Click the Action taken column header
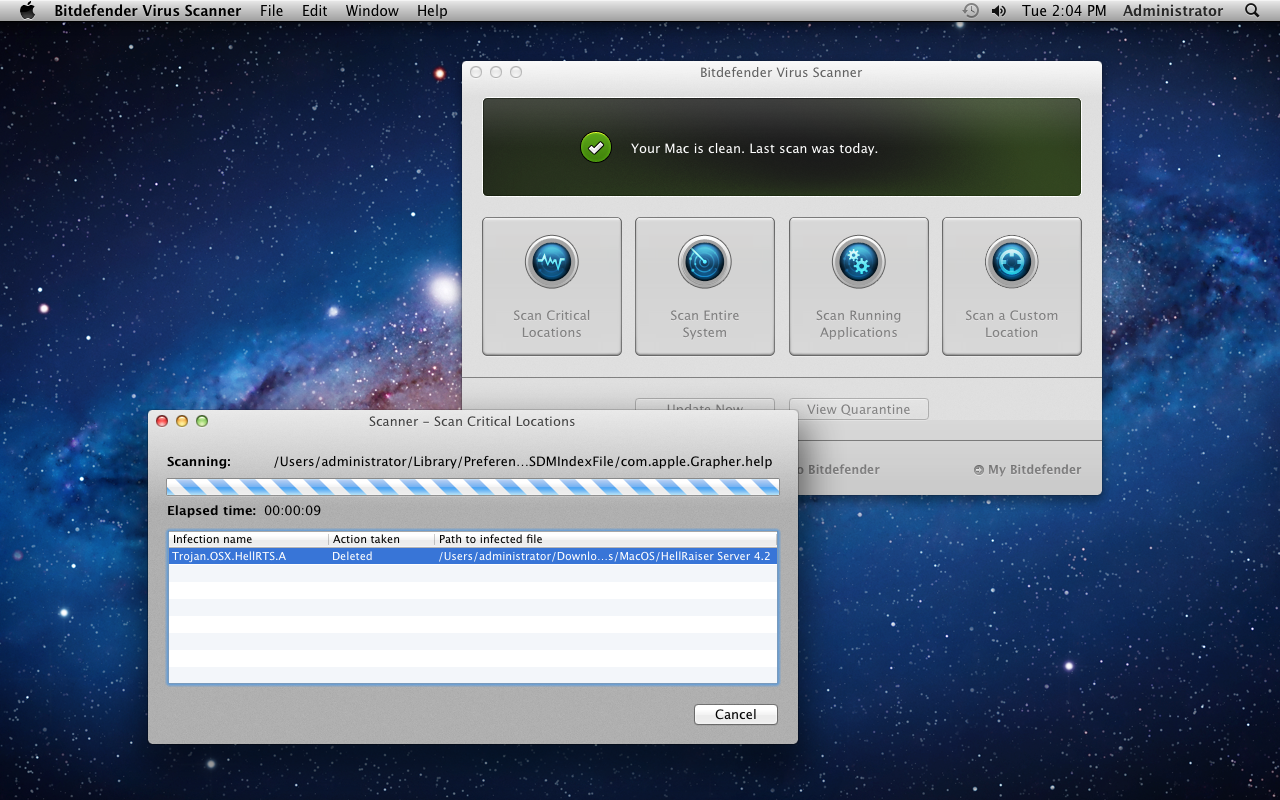1280x800 pixels. point(381,539)
